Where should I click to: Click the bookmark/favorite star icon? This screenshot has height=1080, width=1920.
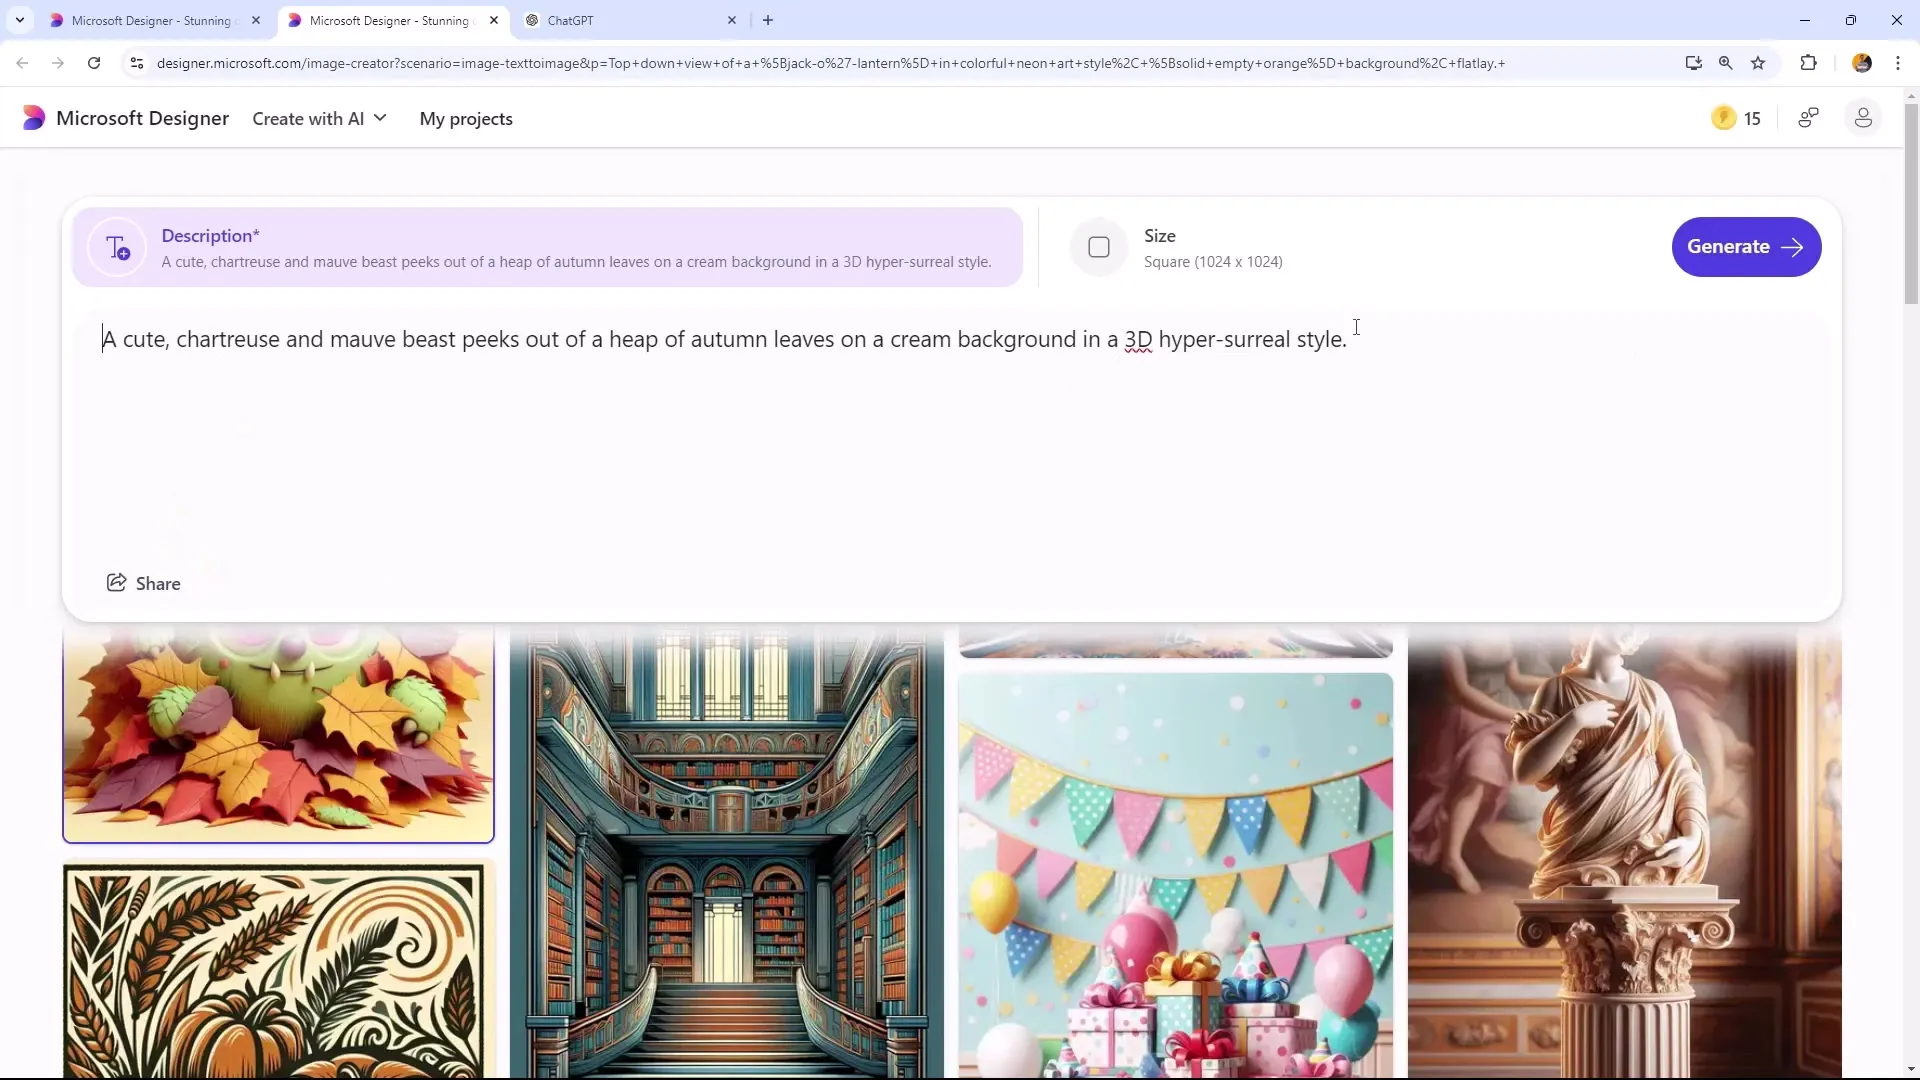click(1760, 63)
